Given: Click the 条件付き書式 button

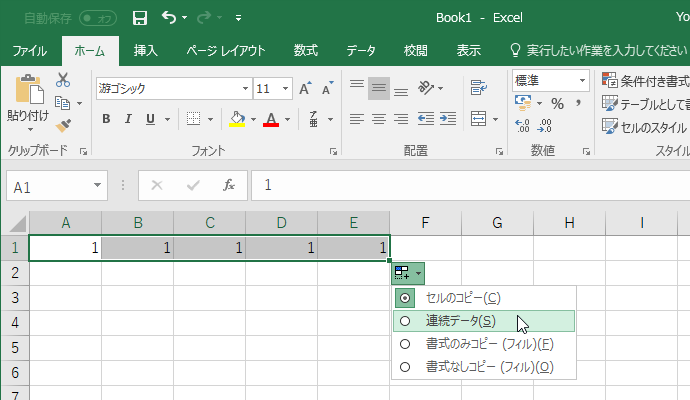Looking at the screenshot, I should point(645,81).
